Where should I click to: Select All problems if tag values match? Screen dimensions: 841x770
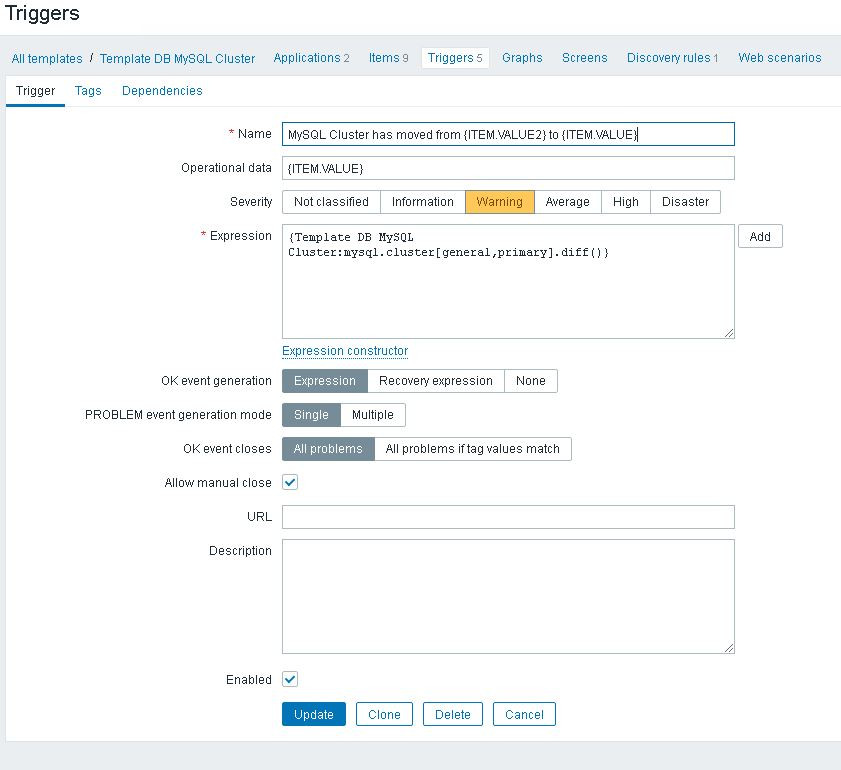(473, 449)
